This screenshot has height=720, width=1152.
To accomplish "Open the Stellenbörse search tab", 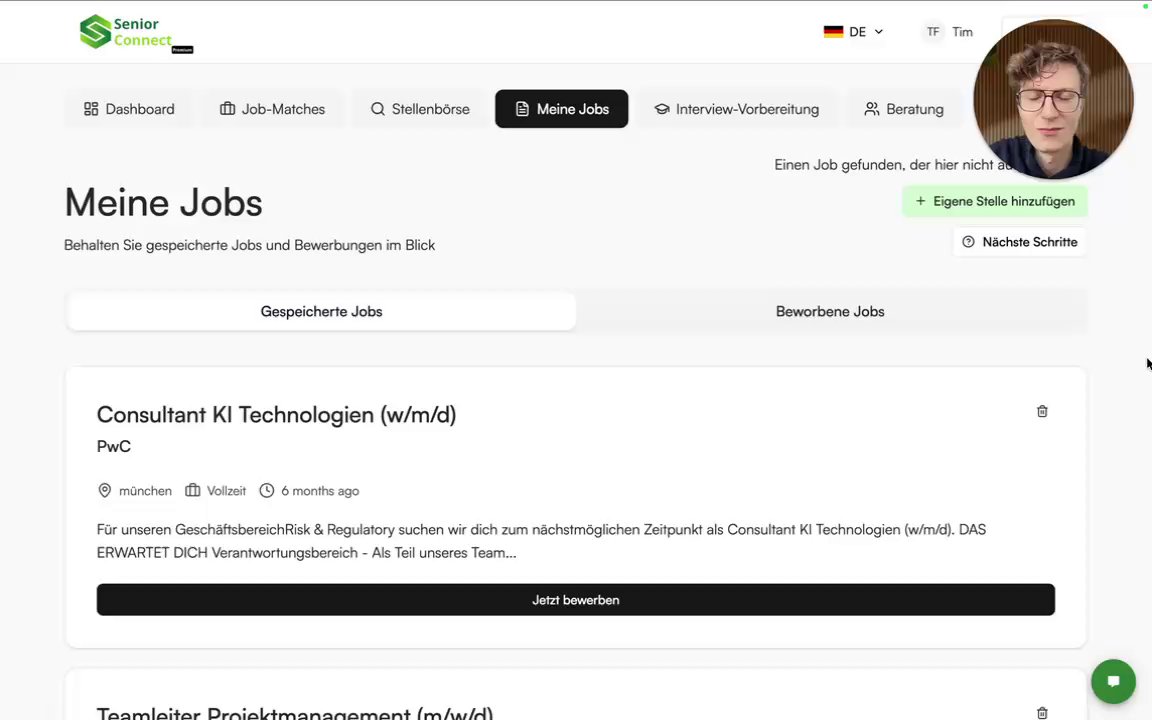I will pyautogui.click(x=420, y=109).
